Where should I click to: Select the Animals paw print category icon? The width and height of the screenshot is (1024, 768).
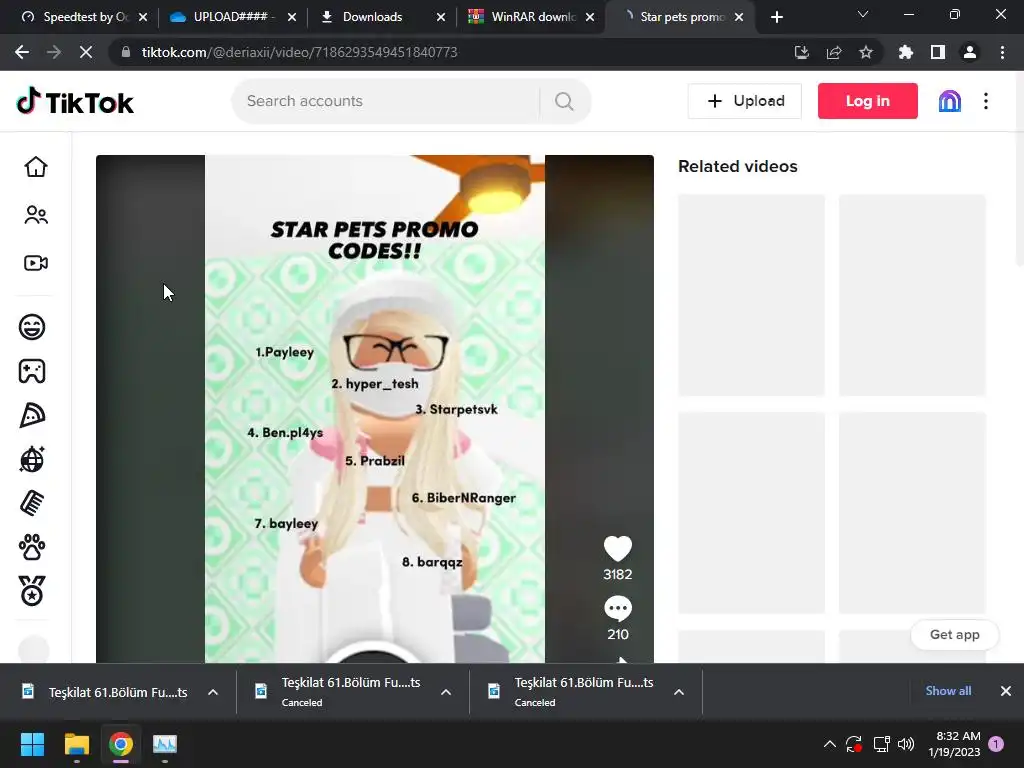point(32,547)
